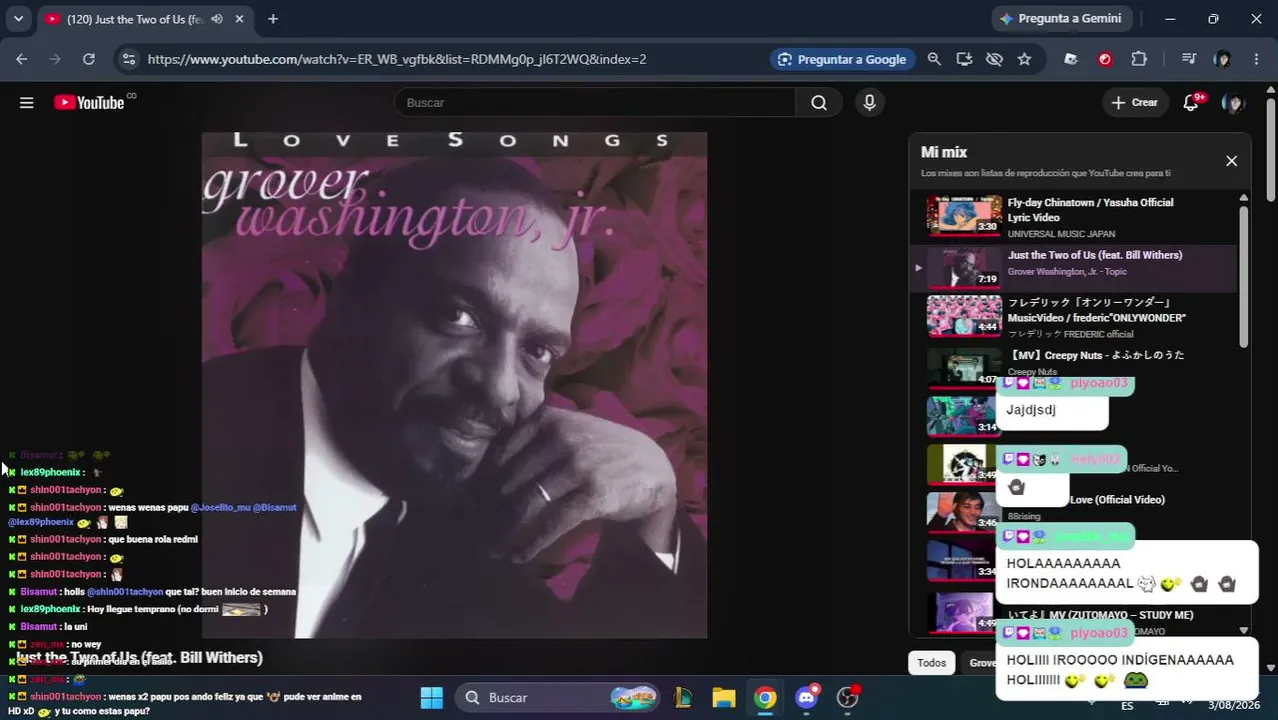Image resolution: width=1278 pixels, height=720 pixels.
Task: Open the Chrome three-dot menu
Action: (x=1256, y=59)
